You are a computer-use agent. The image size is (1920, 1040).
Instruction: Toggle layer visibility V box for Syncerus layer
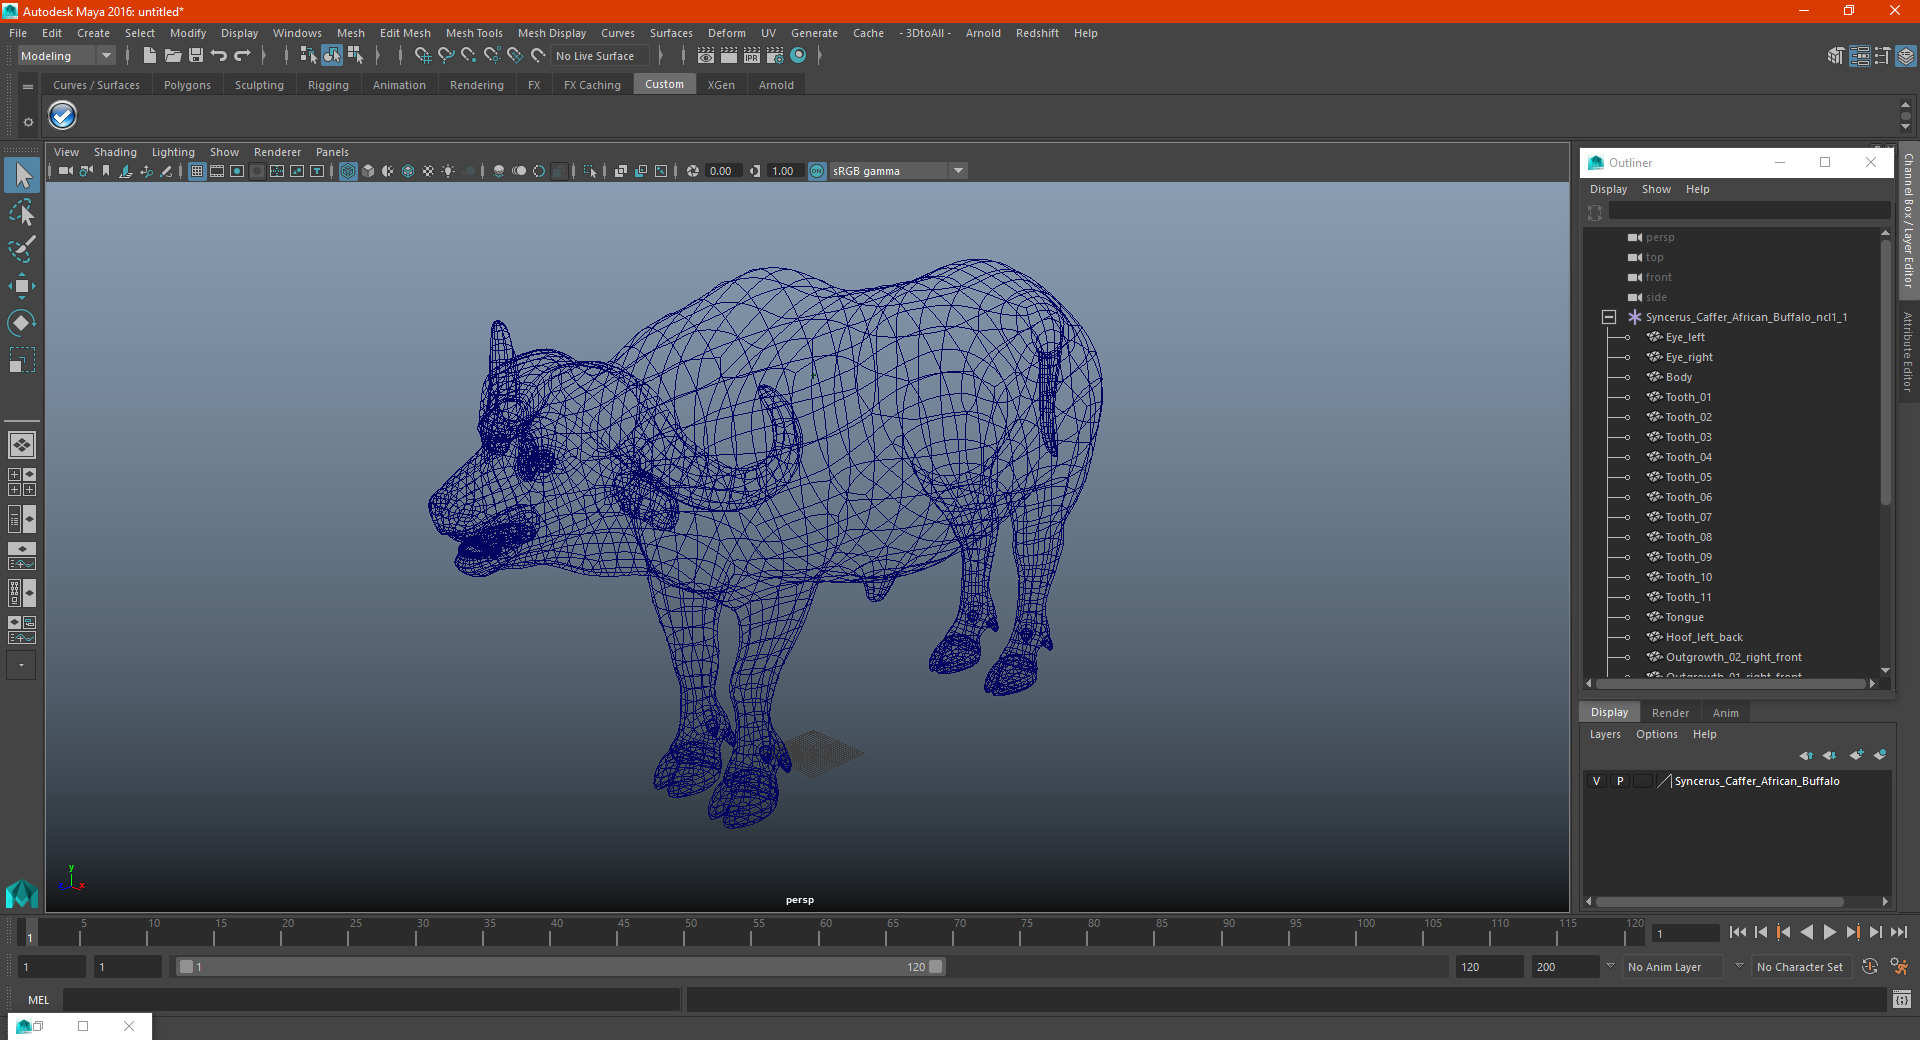pyautogui.click(x=1597, y=781)
